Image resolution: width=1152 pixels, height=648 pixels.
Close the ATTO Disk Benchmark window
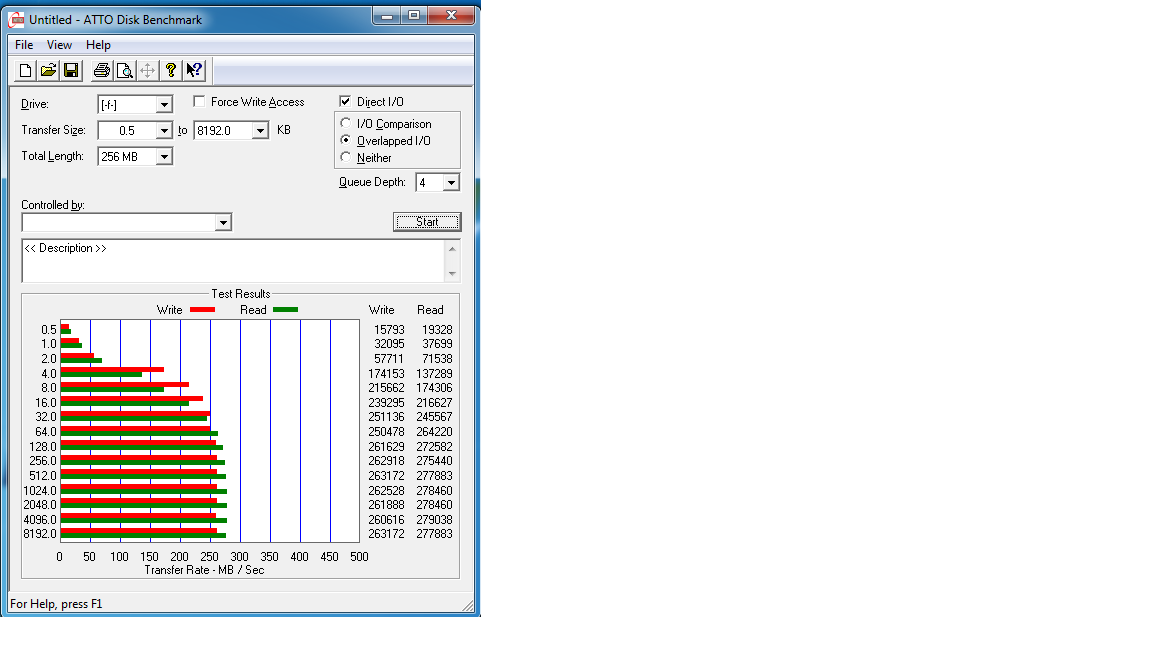point(451,15)
